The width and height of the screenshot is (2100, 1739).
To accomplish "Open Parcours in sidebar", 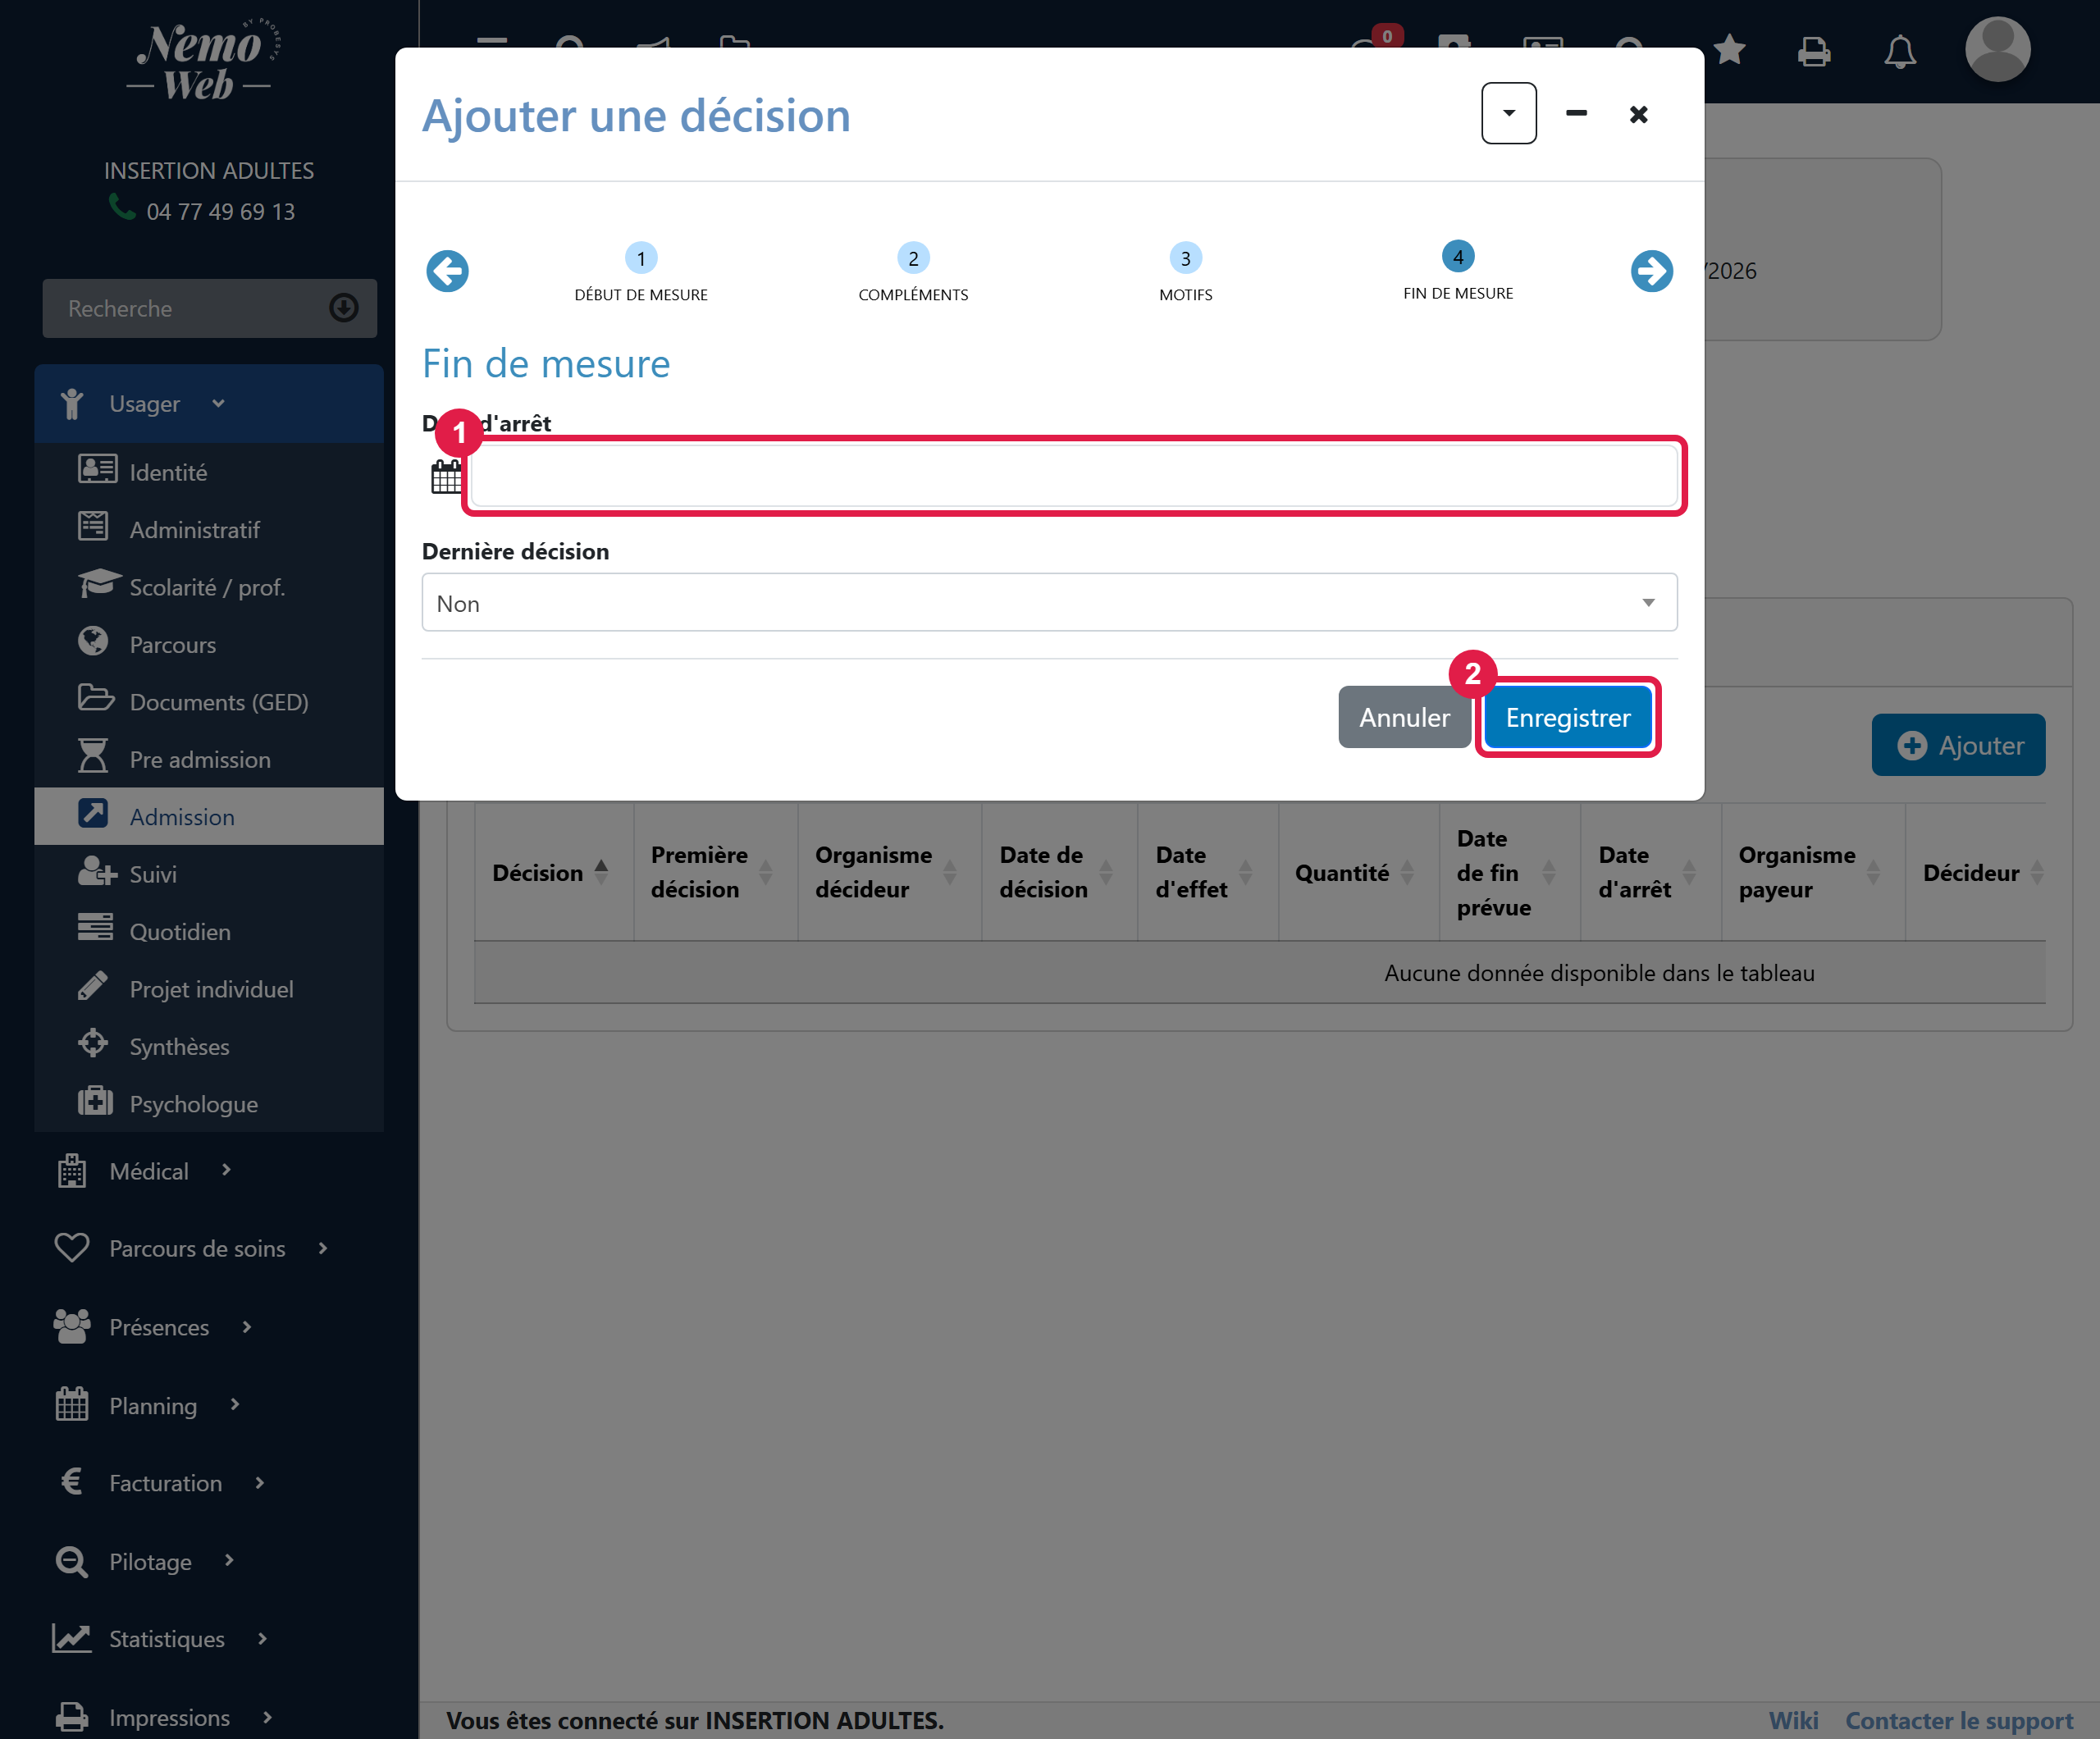I will [x=209, y=644].
